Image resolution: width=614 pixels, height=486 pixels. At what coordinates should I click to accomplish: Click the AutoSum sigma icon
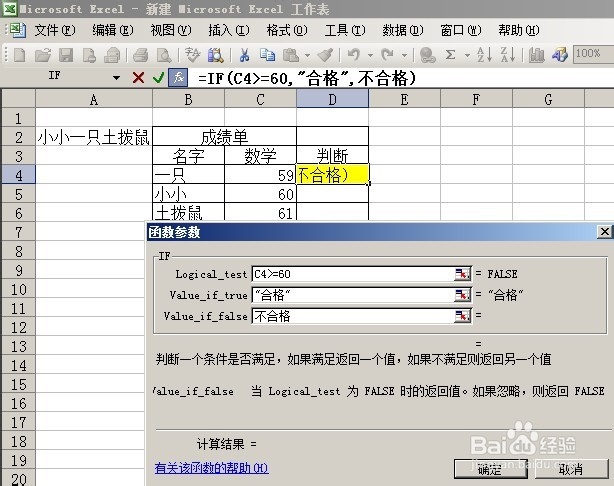point(451,55)
